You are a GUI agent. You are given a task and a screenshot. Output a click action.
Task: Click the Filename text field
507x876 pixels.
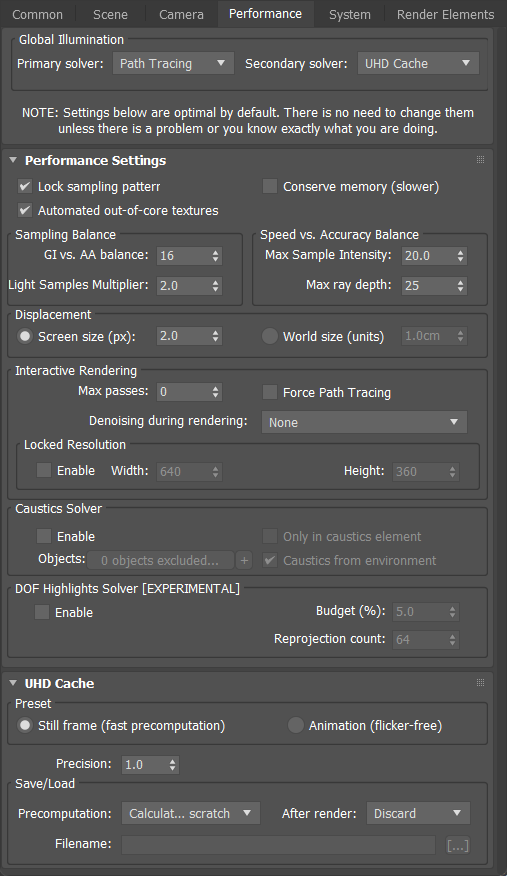pos(278,845)
